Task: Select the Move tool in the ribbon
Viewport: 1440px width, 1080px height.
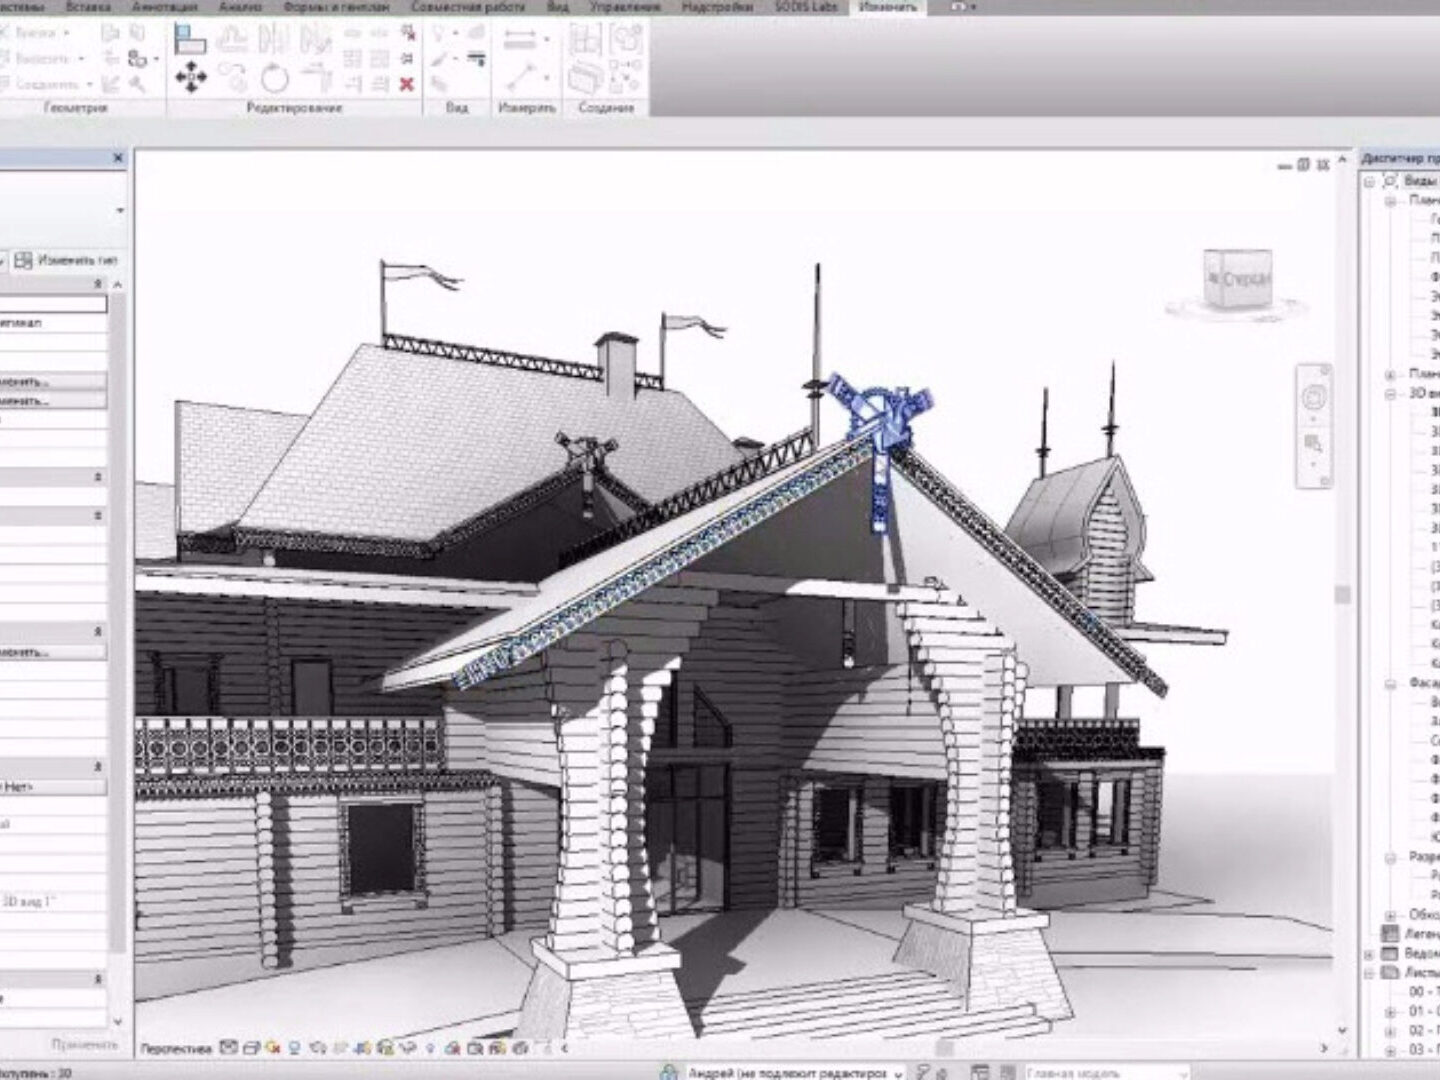Action: [x=190, y=77]
